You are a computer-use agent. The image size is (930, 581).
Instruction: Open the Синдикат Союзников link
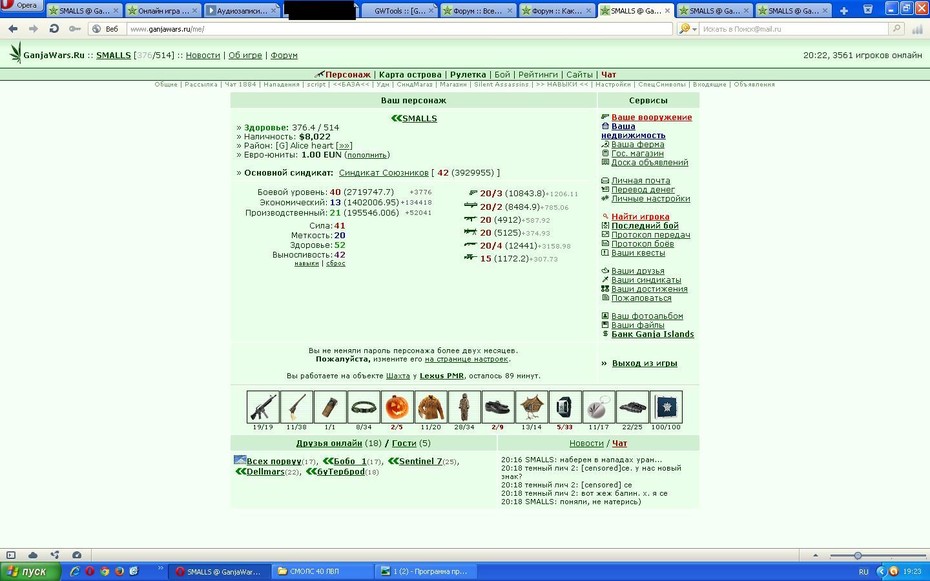pos(383,173)
